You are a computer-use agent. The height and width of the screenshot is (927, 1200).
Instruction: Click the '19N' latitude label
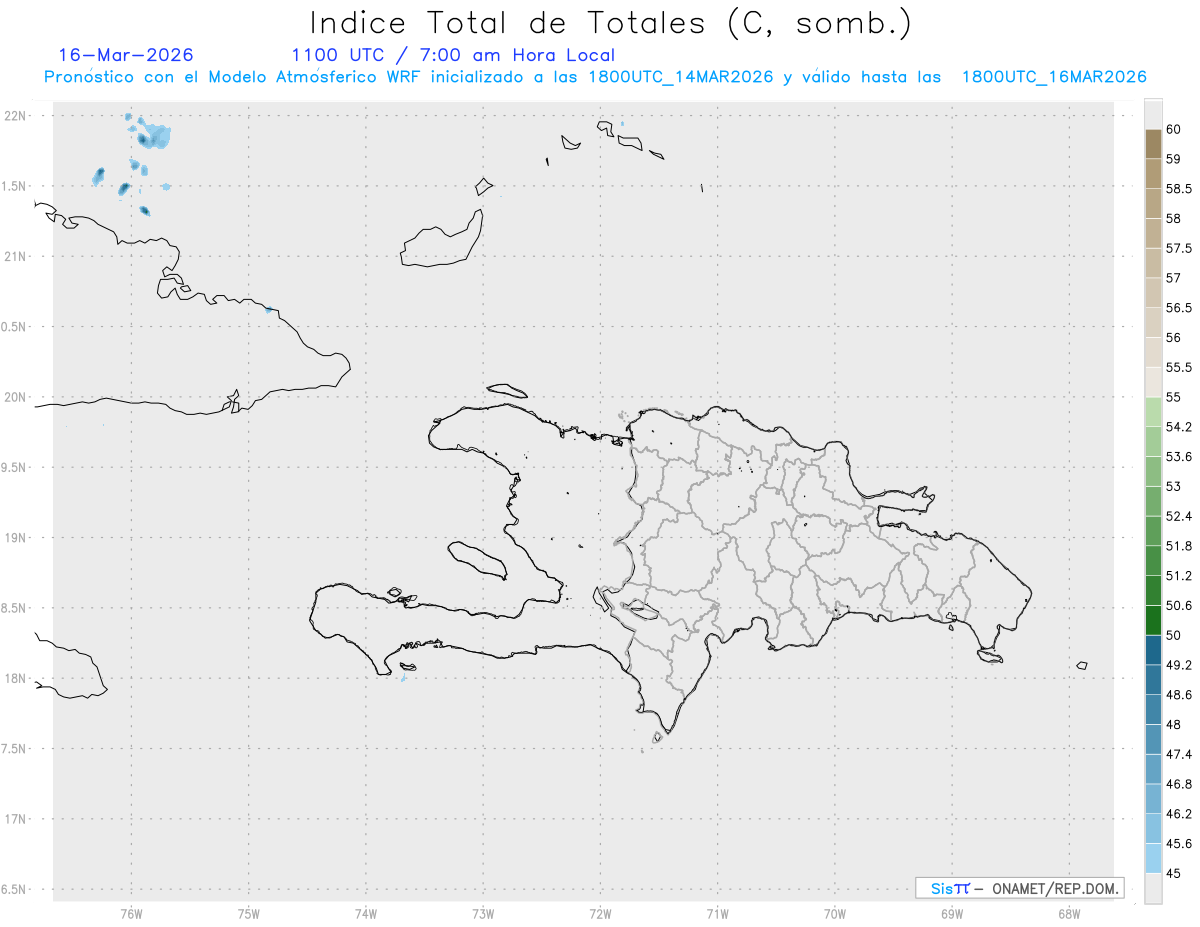click(16, 538)
